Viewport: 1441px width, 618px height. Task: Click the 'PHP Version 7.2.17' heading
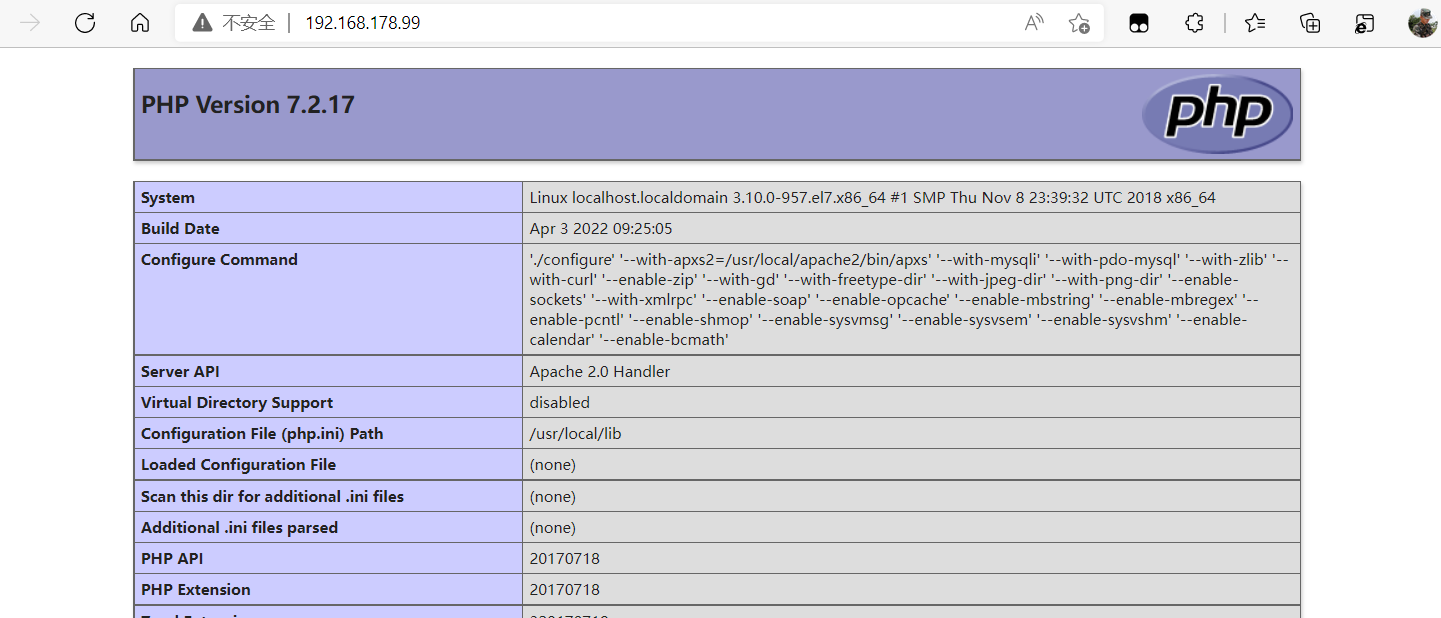coord(248,105)
